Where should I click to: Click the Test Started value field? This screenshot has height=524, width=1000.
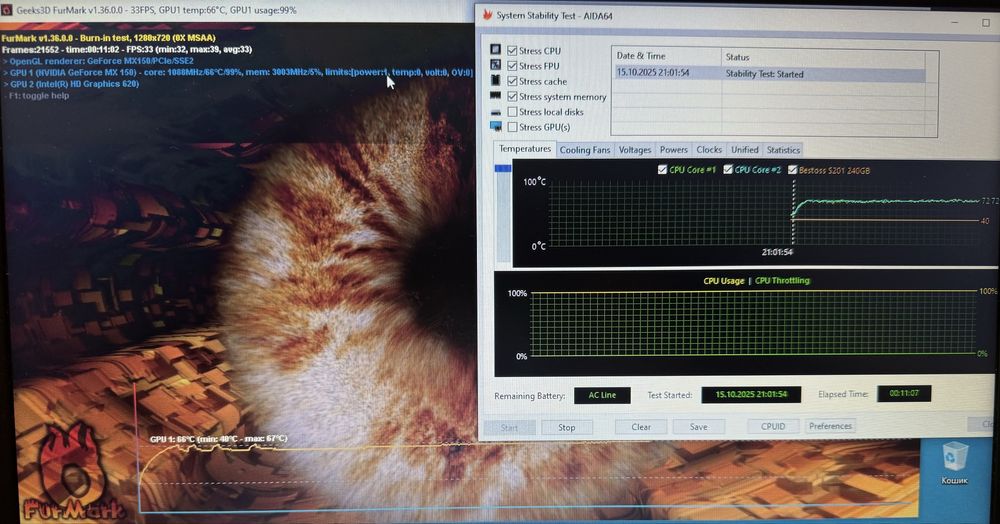coord(751,395)
